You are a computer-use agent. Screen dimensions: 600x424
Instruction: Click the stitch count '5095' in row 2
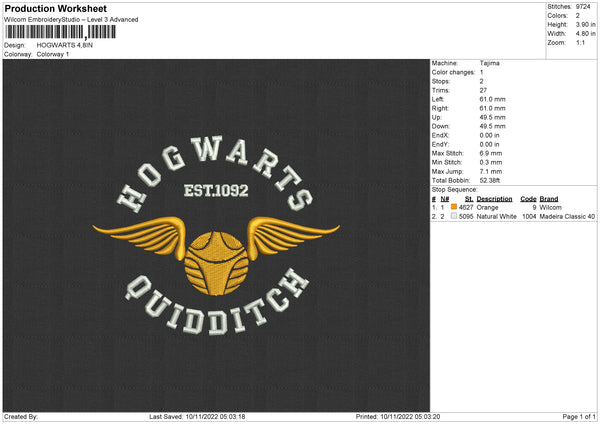[x=466, y=217]
